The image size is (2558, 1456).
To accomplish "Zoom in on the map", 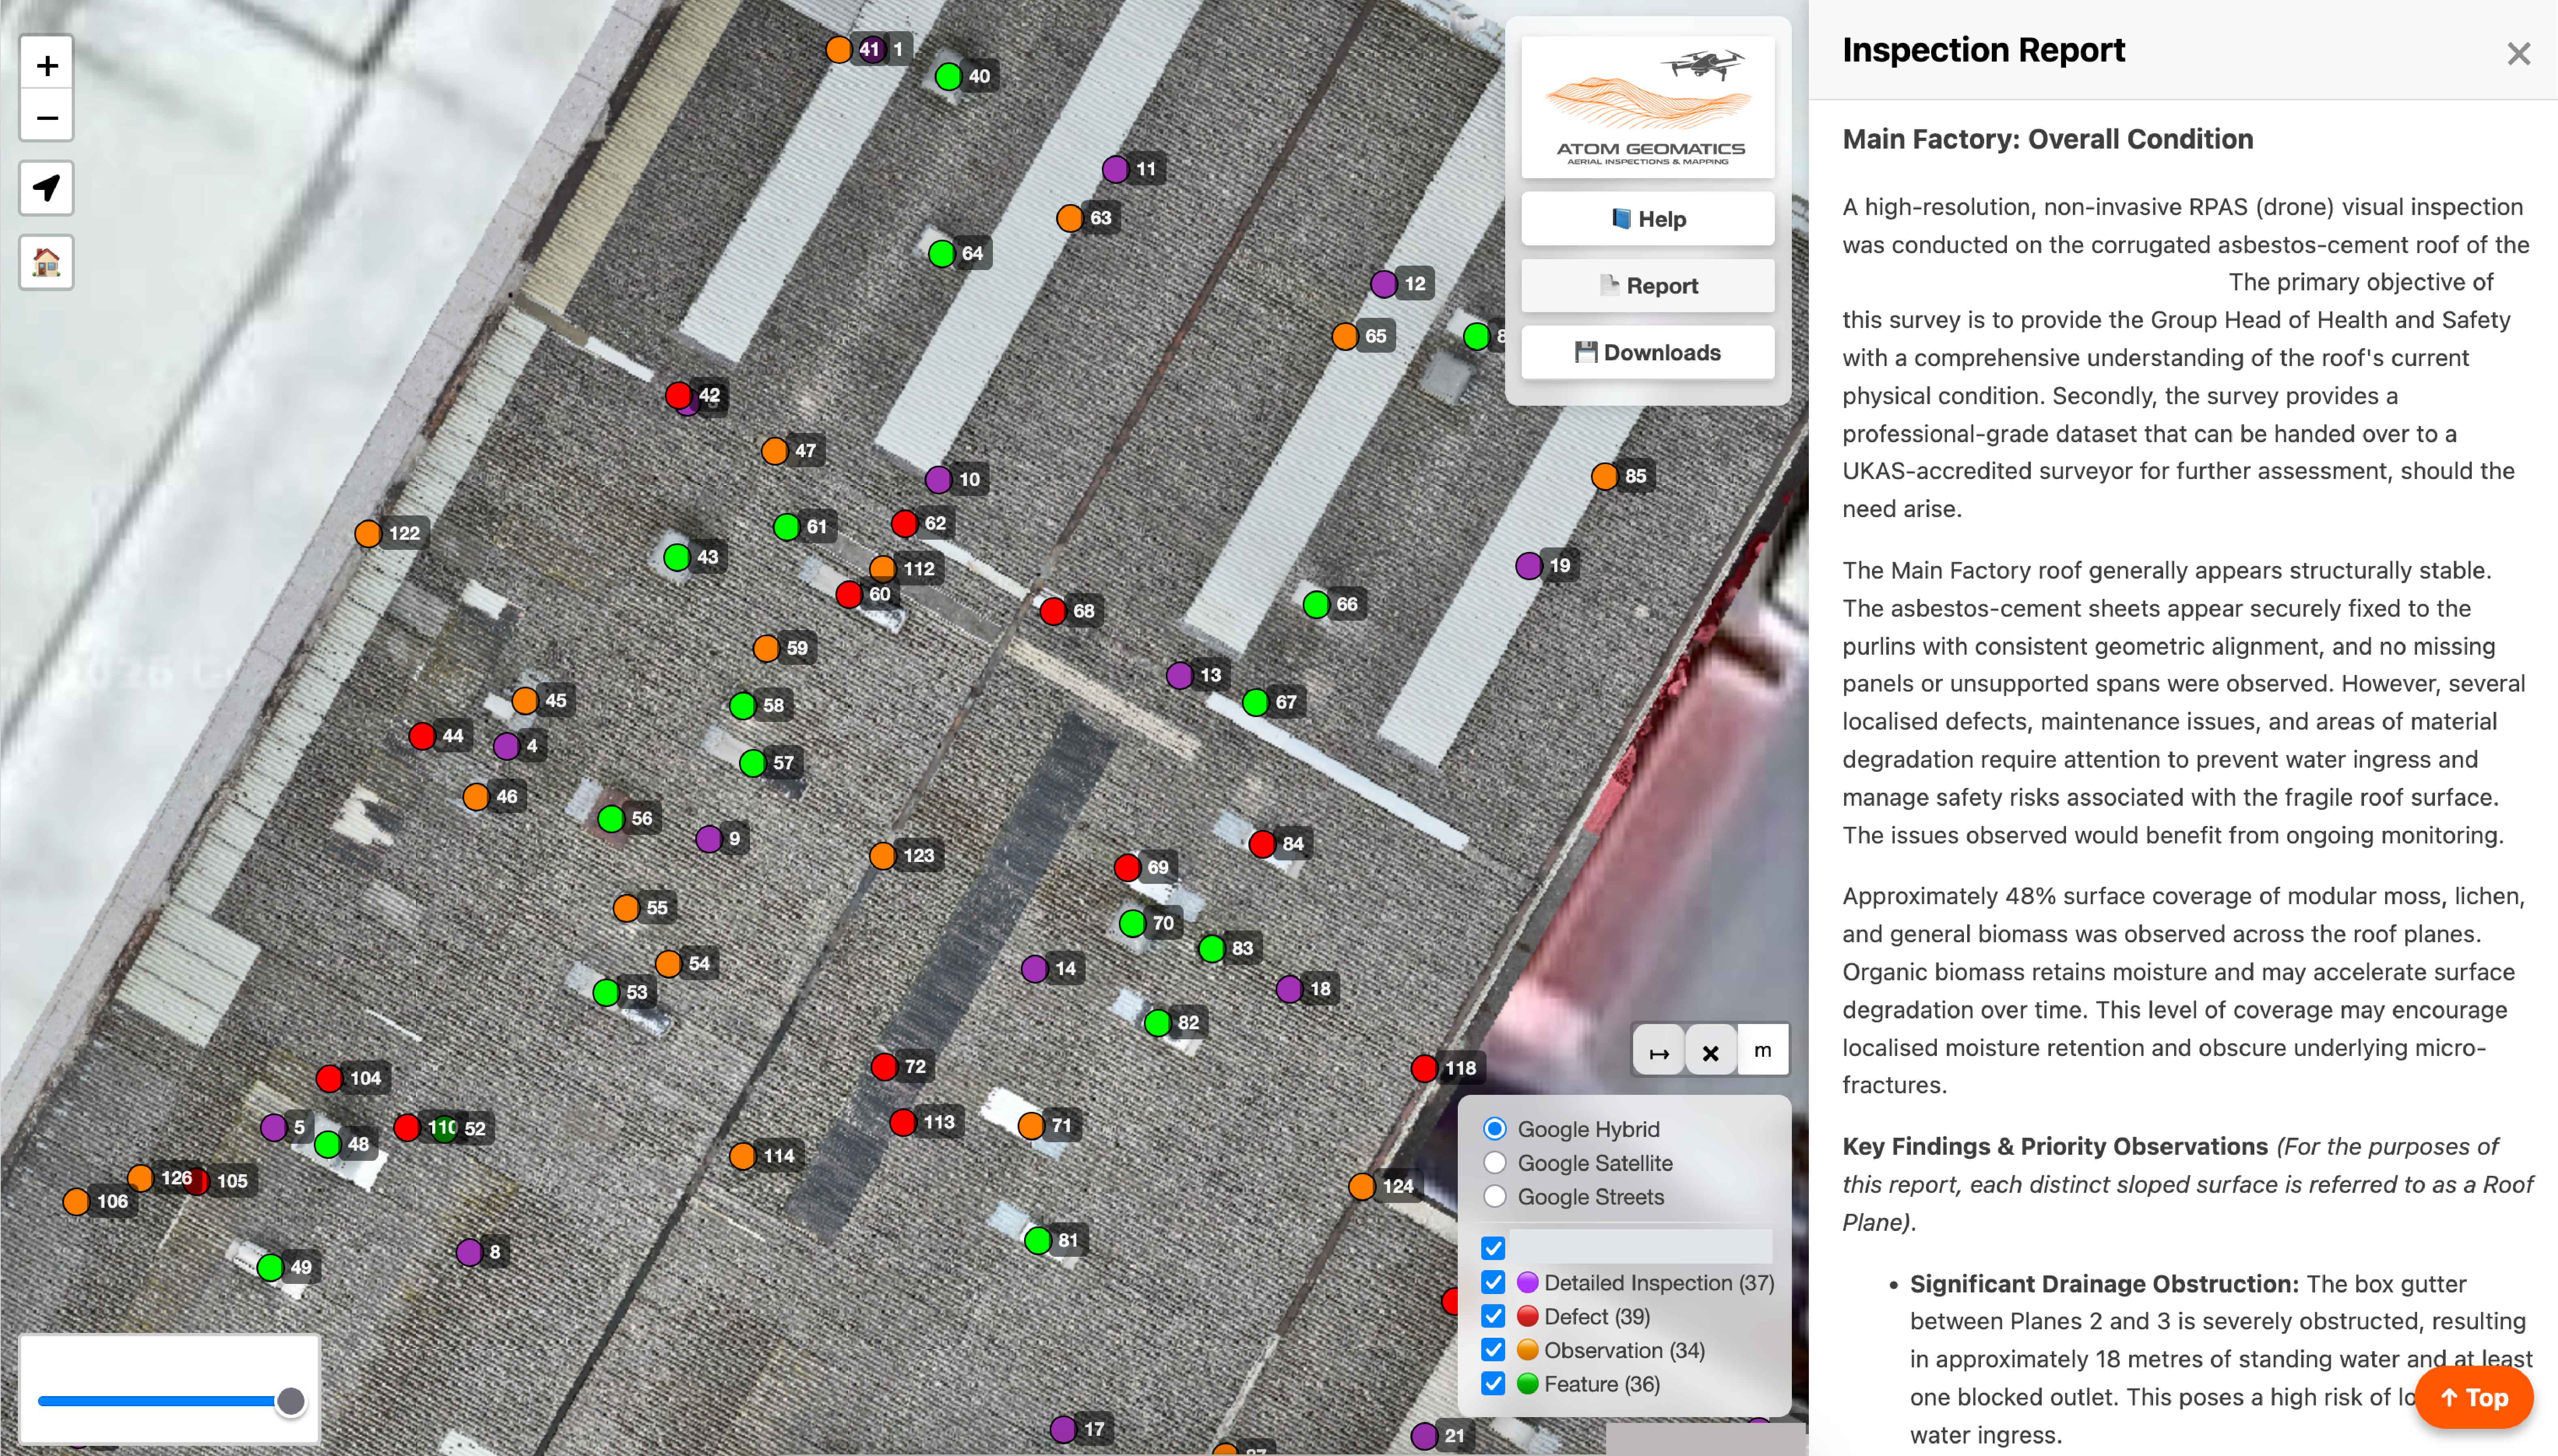I will pyautogui.click(x=46, y=66).
